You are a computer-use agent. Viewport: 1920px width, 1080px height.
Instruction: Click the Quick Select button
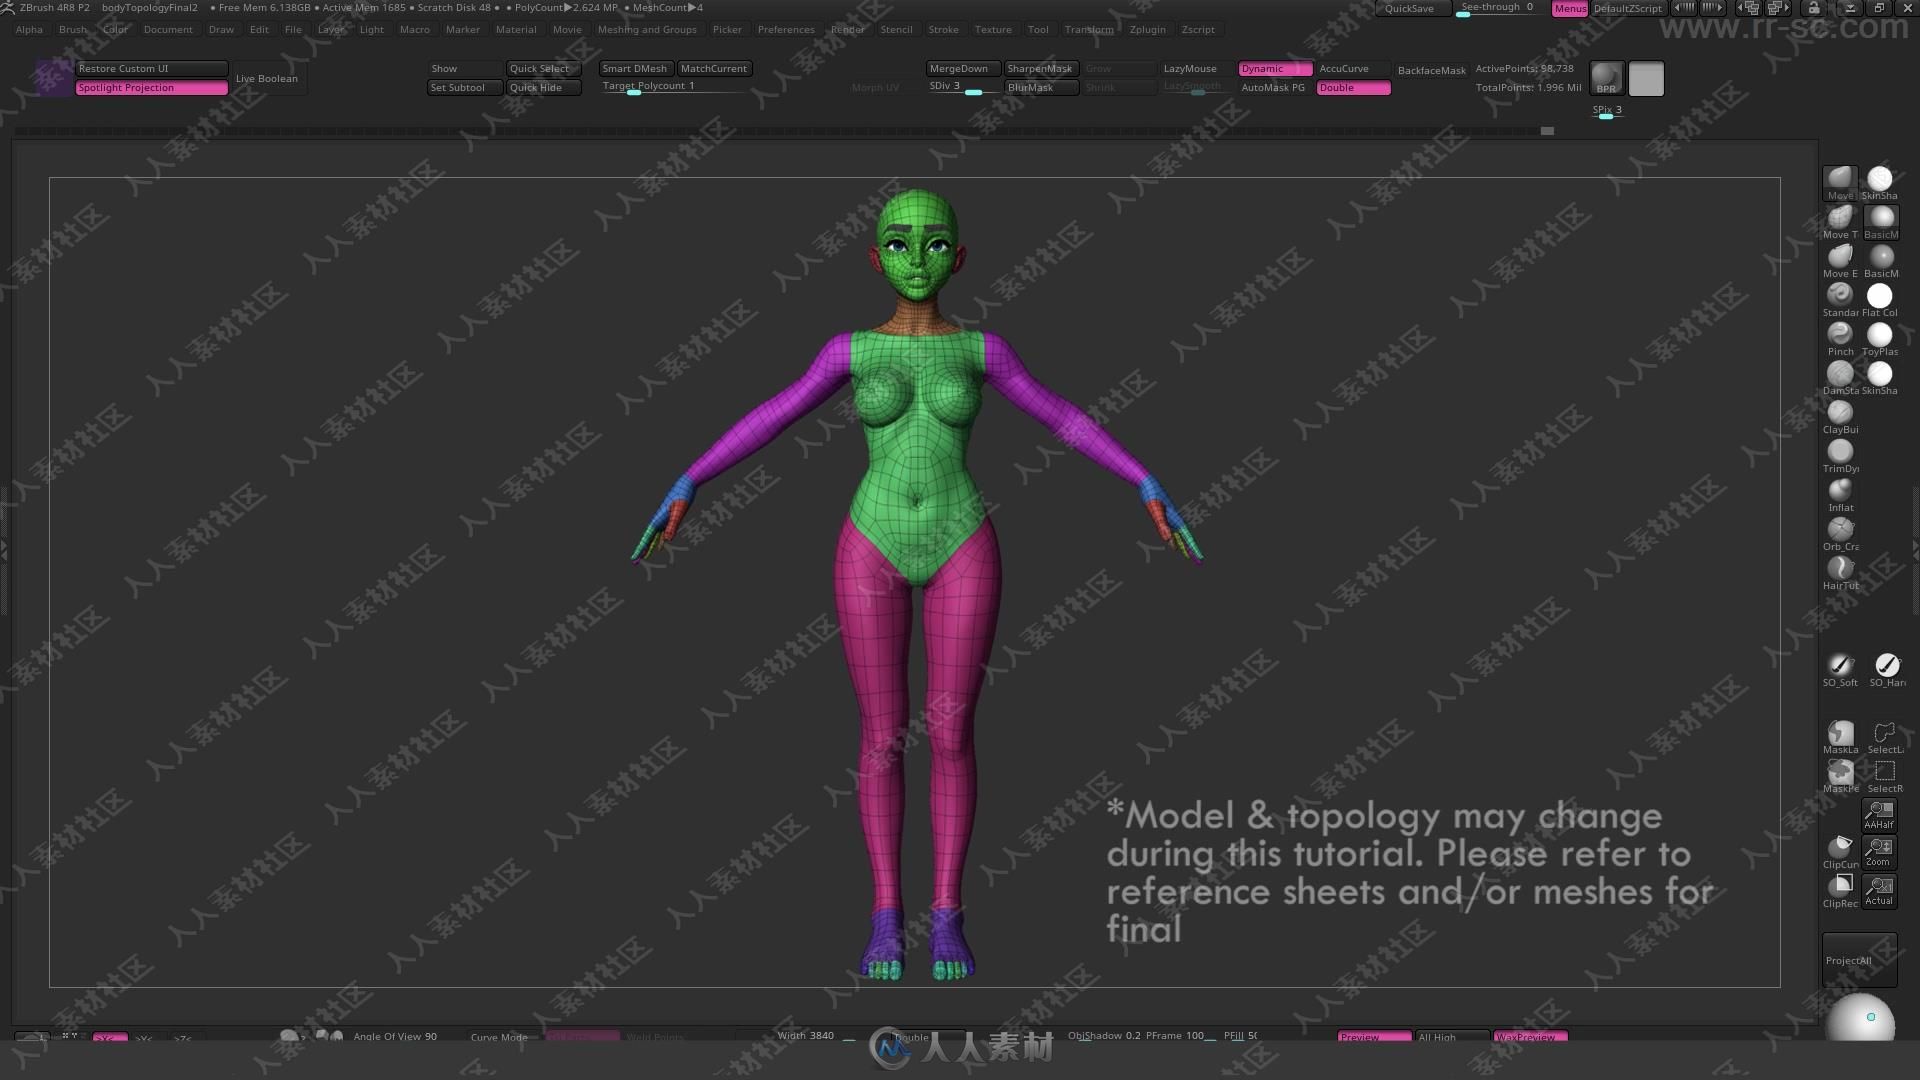pyautogui.click(x=543, y=69)
